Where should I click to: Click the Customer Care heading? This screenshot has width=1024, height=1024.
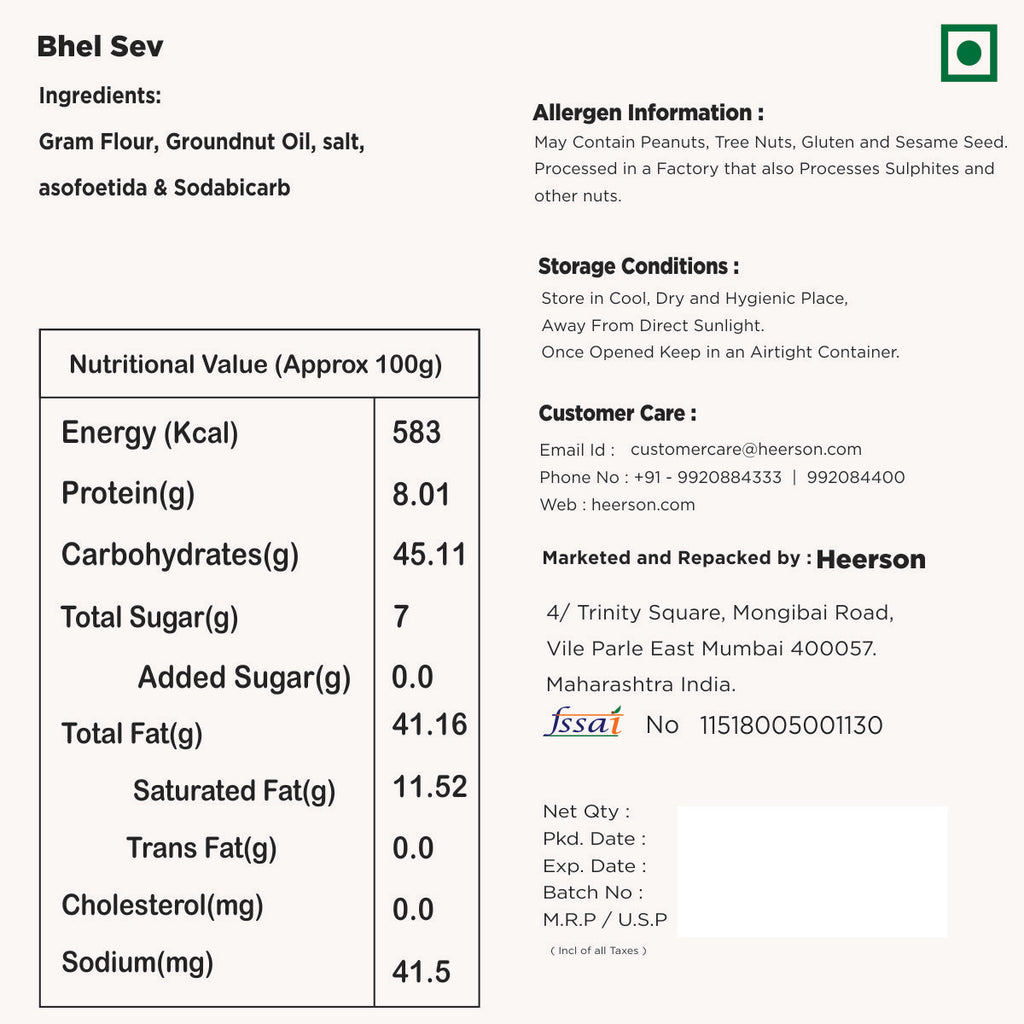click(617, 414)
